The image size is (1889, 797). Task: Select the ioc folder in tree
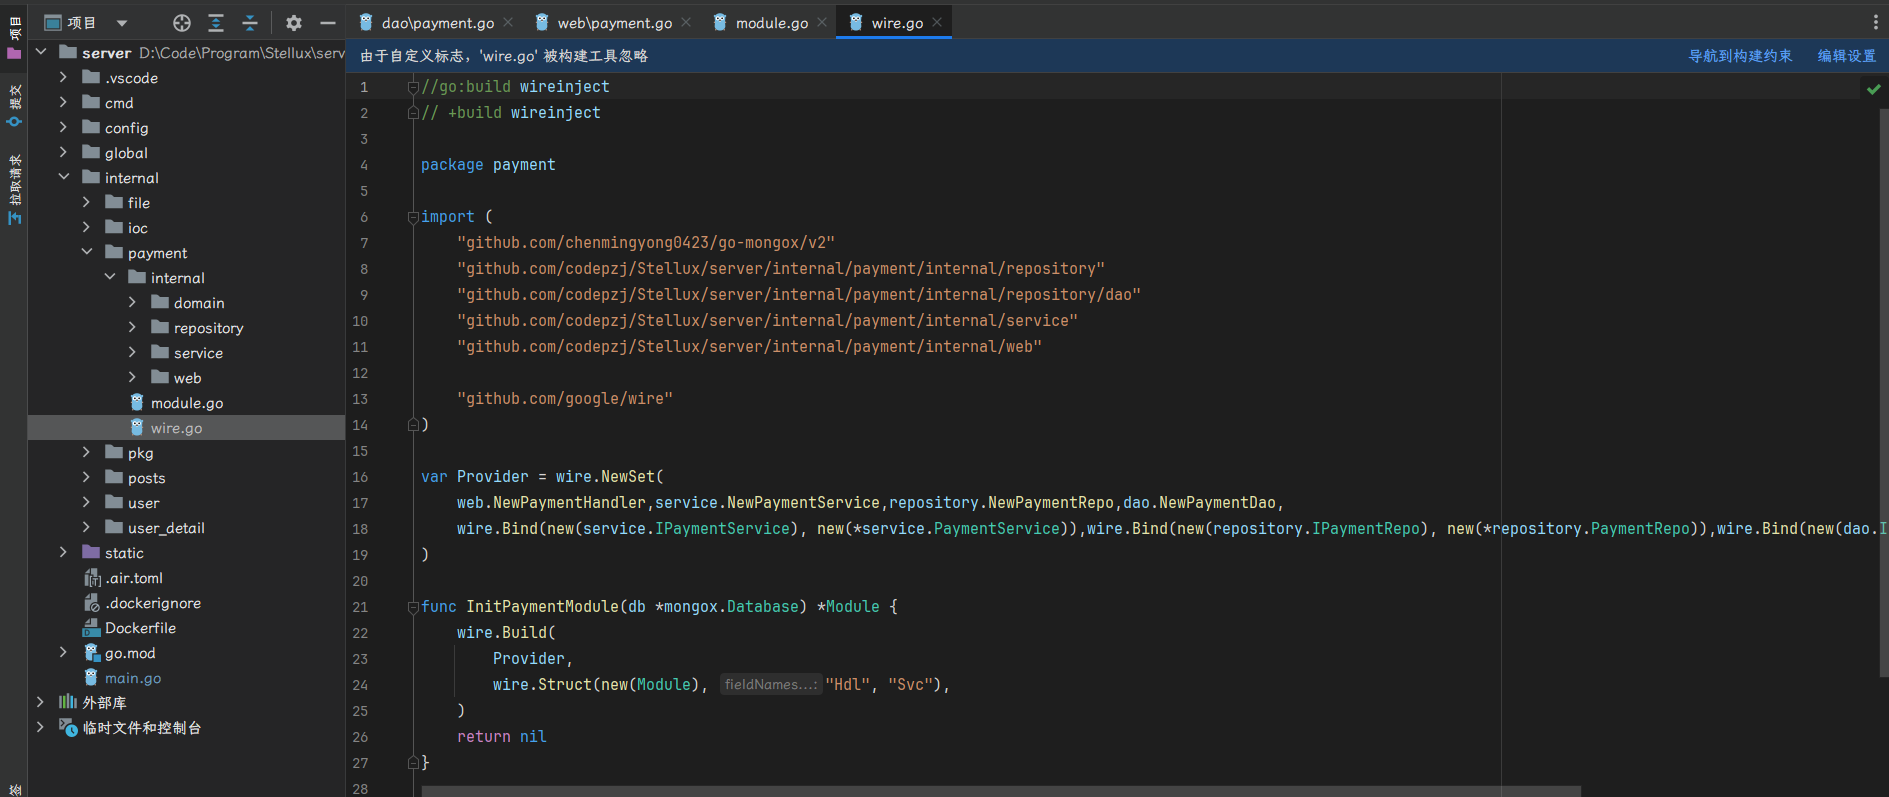(127, 228)
